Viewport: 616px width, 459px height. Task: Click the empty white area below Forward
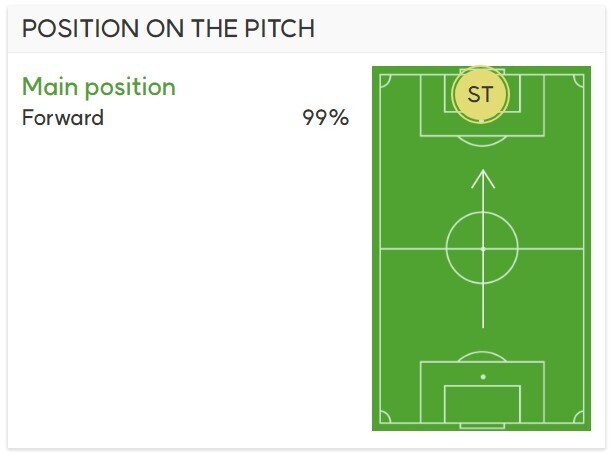pyautogui.click(x=180, y=280)
